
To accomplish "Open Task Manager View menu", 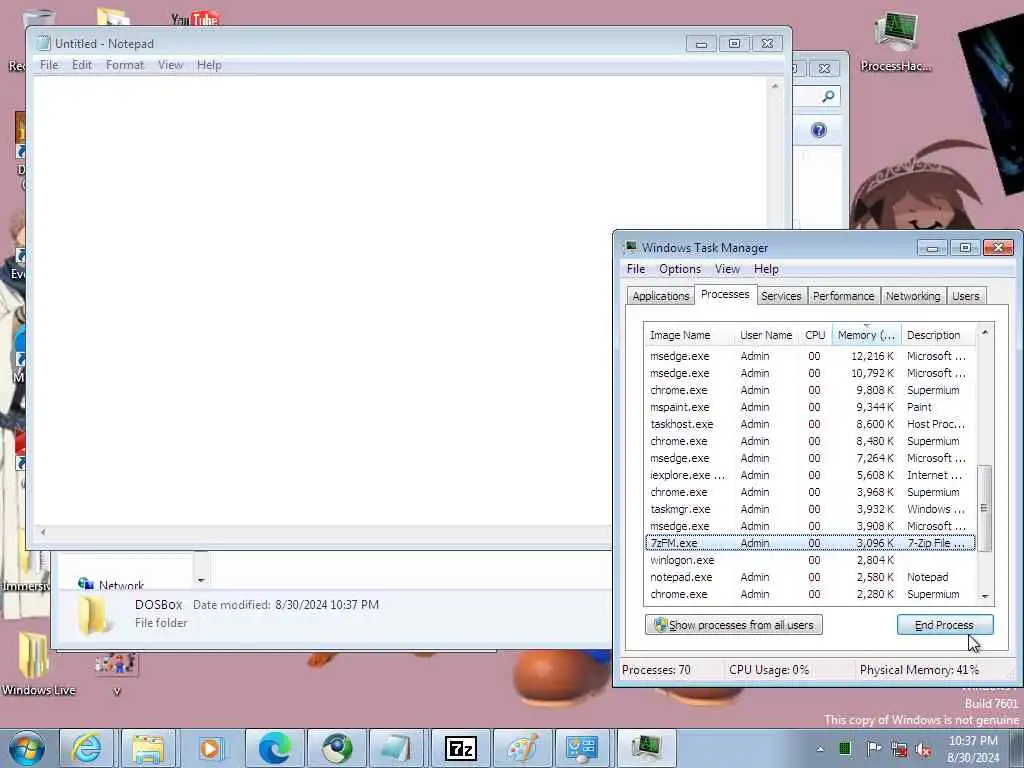I will [x=727, y=269].
